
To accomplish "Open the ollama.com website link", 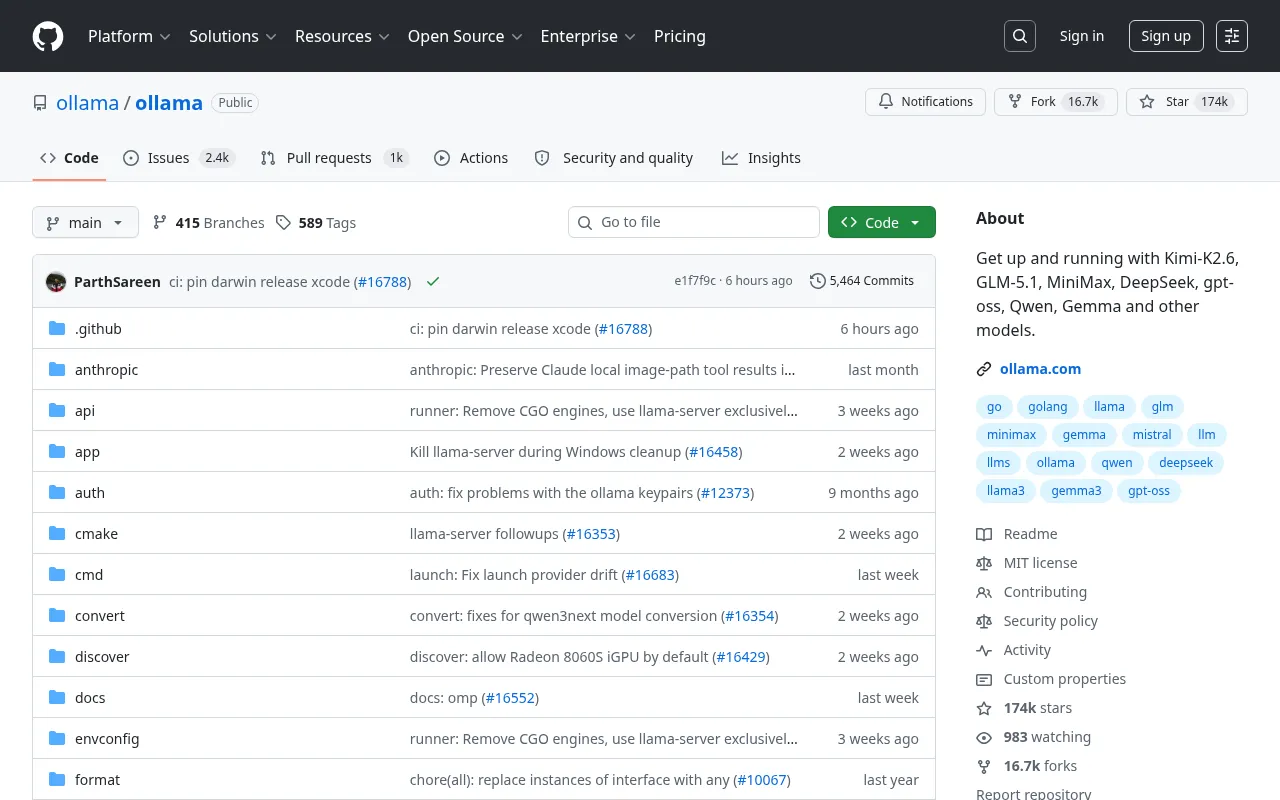I will click(1040, 369).
